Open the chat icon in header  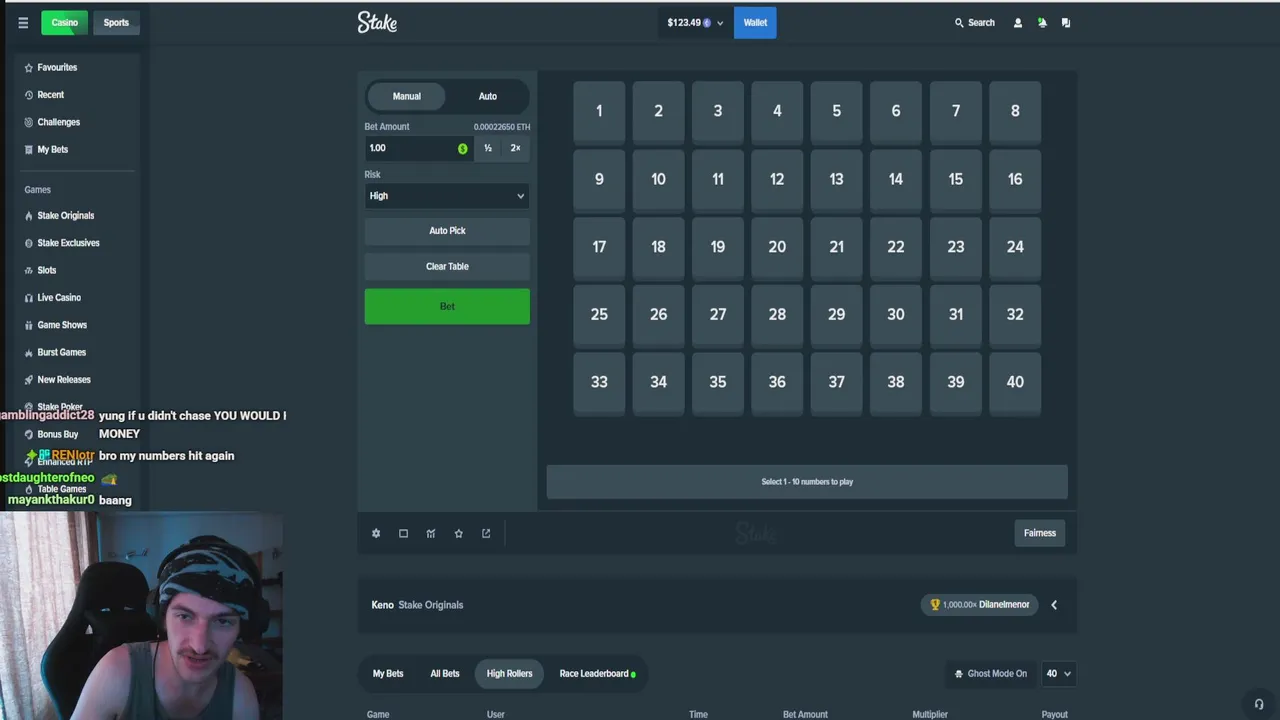1066,23
